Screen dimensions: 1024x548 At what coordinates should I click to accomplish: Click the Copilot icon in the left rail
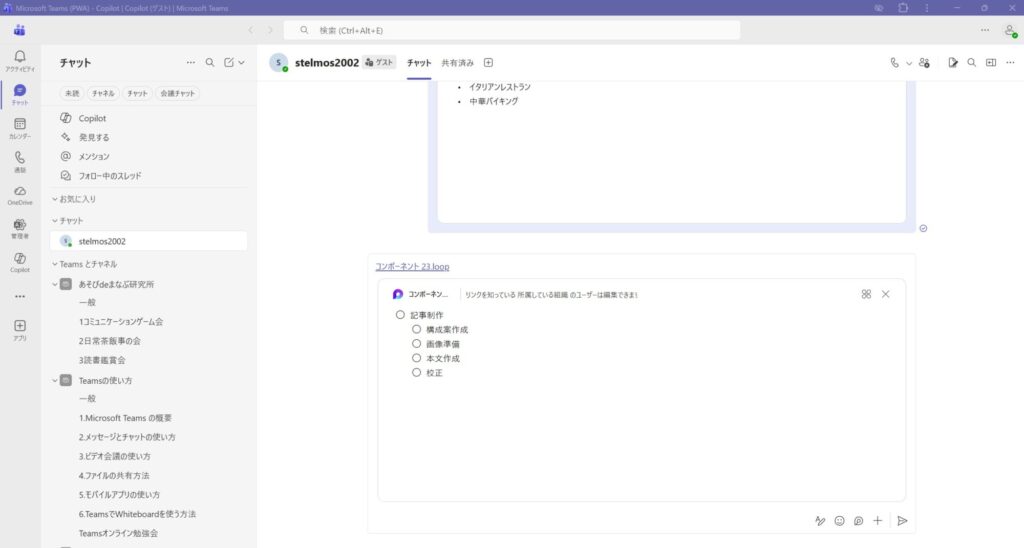tap(20, 260)
